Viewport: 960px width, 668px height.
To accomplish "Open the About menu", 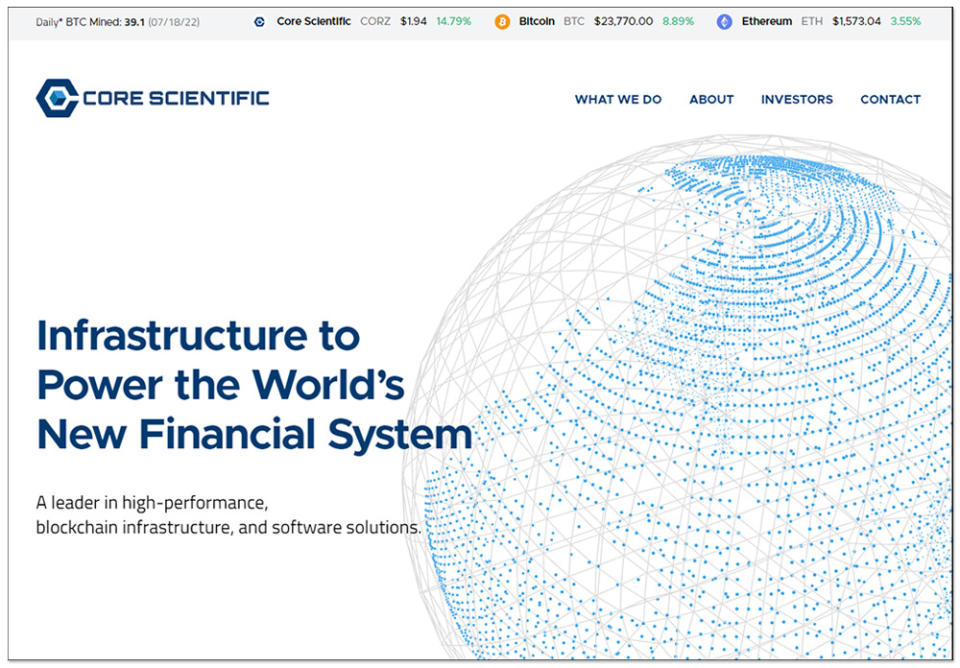I will tap(711, 99).
